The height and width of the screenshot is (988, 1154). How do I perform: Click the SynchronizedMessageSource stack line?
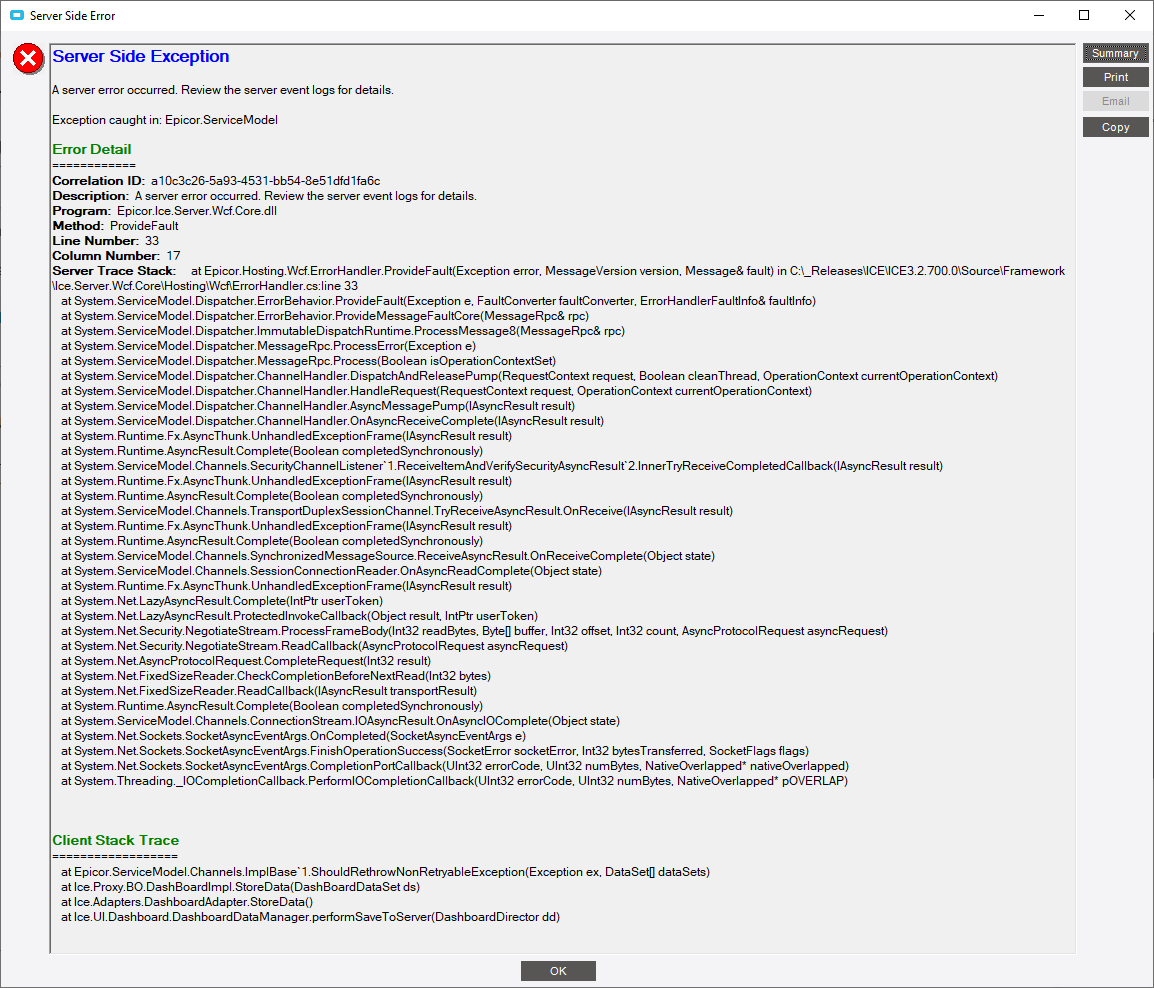coord(388,556)
